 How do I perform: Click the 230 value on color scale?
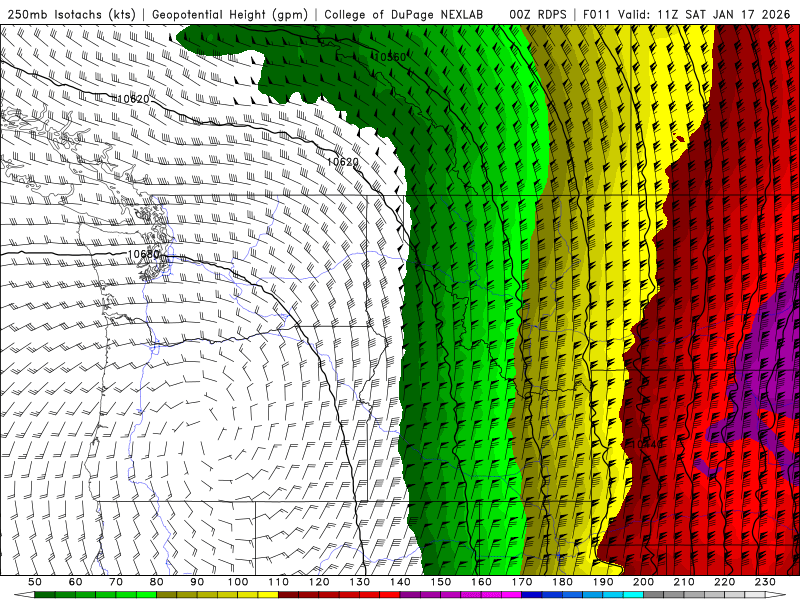(x=765, y=582)
